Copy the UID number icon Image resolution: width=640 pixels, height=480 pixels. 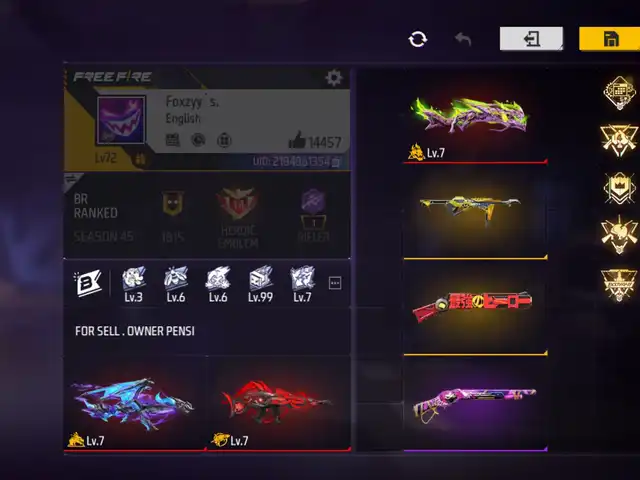(336, 162)
